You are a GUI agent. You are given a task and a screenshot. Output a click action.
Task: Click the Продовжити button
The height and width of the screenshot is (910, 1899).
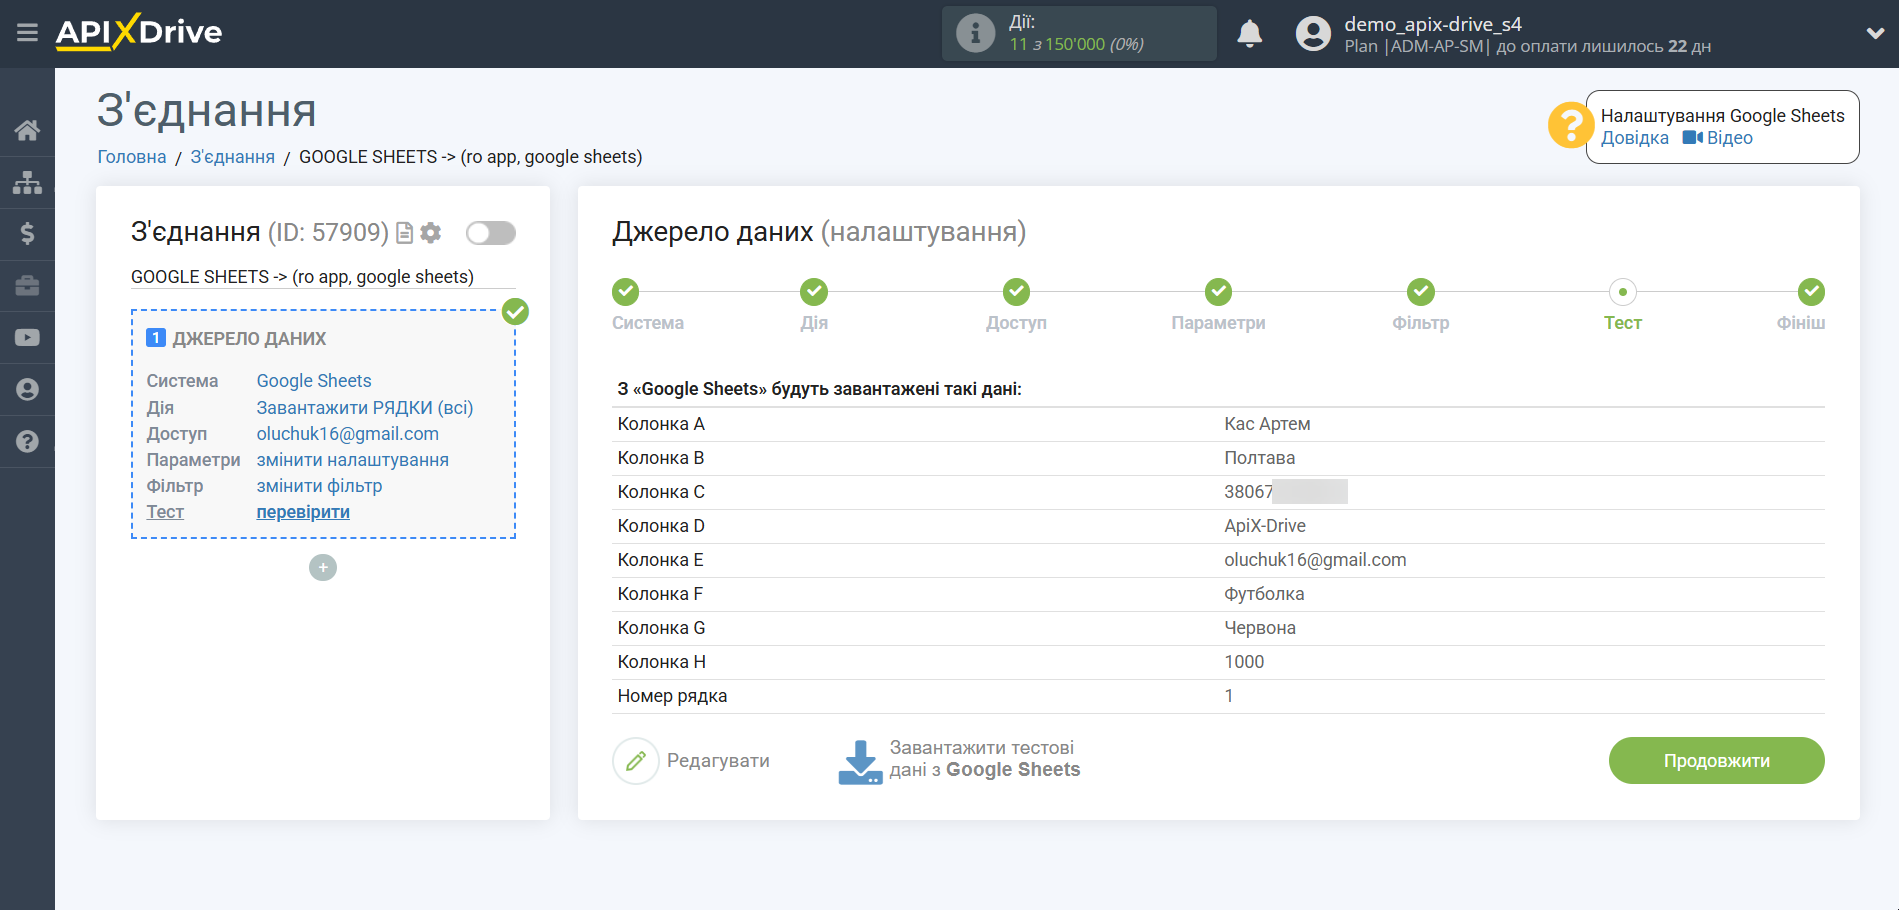(1716, 761)
